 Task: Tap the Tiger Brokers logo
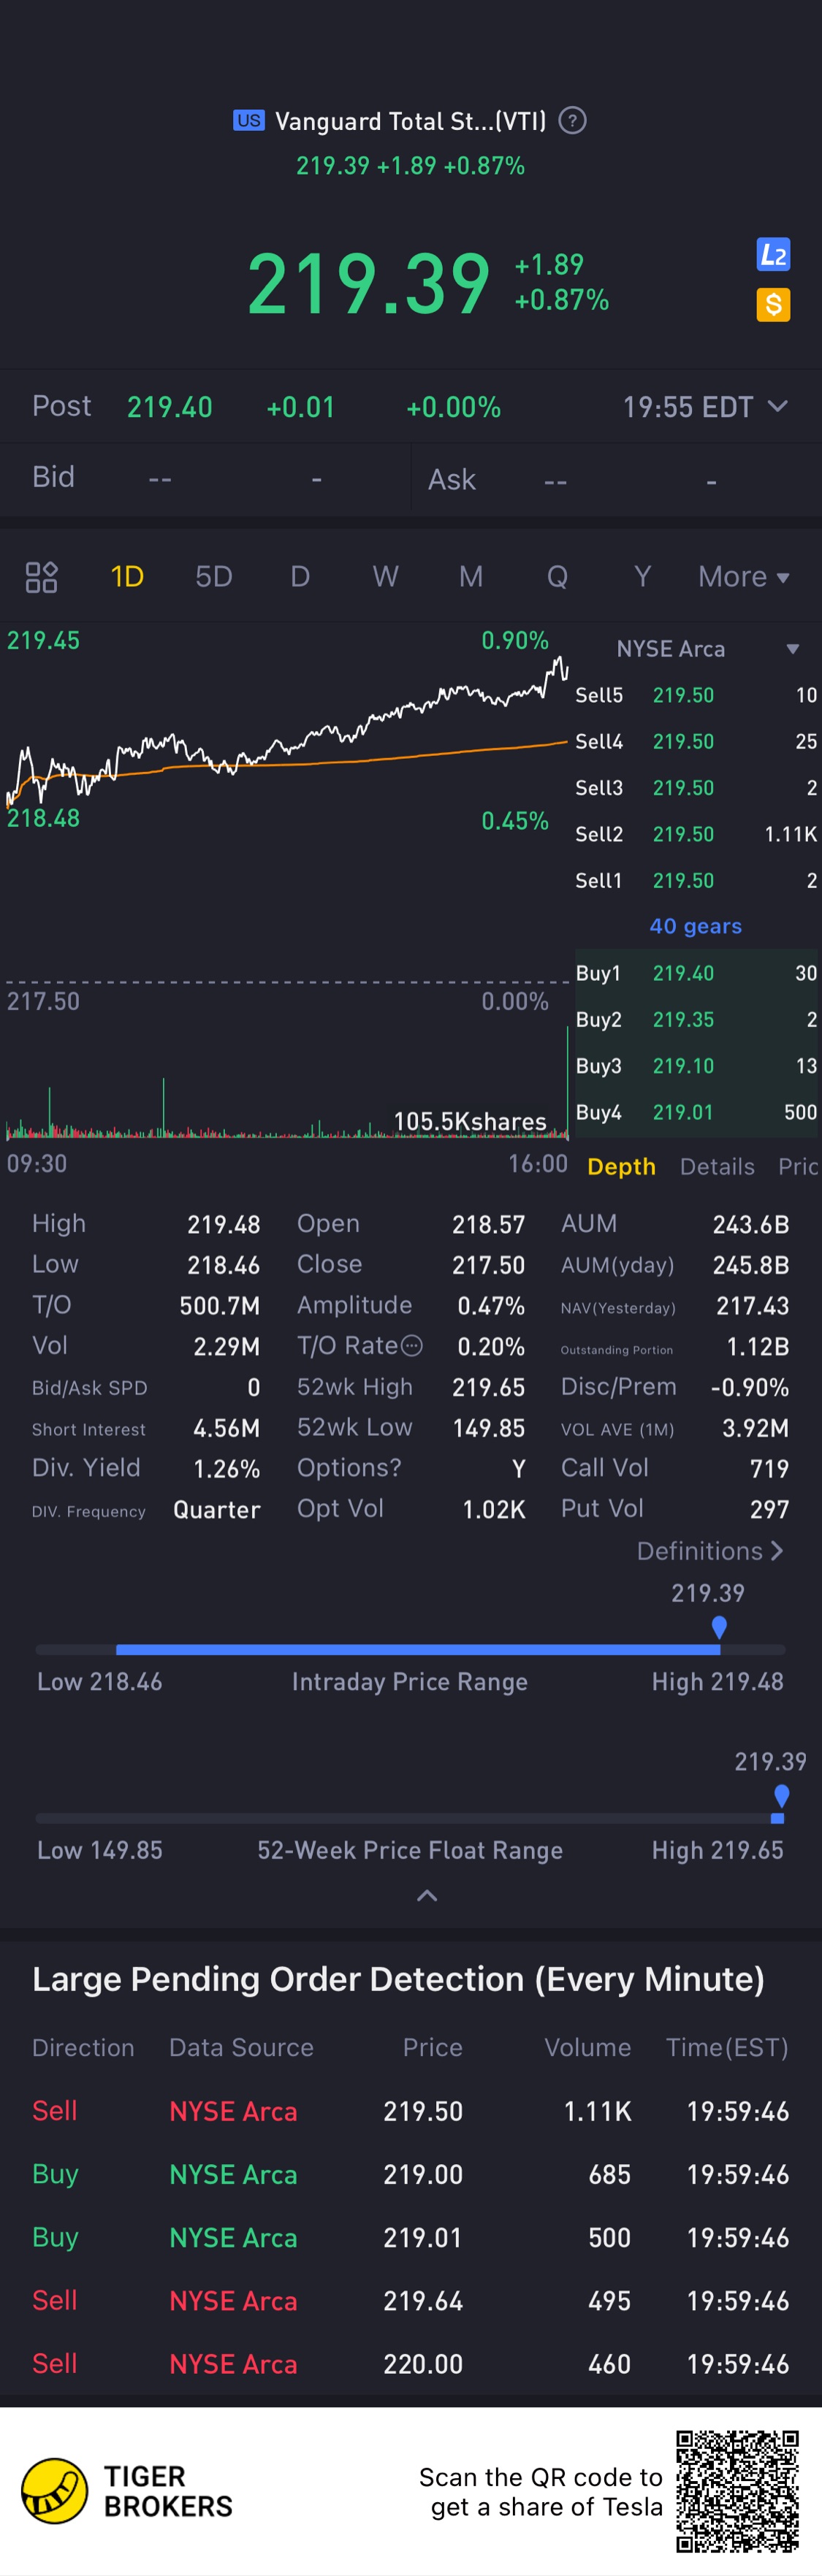click(55, 2490)
